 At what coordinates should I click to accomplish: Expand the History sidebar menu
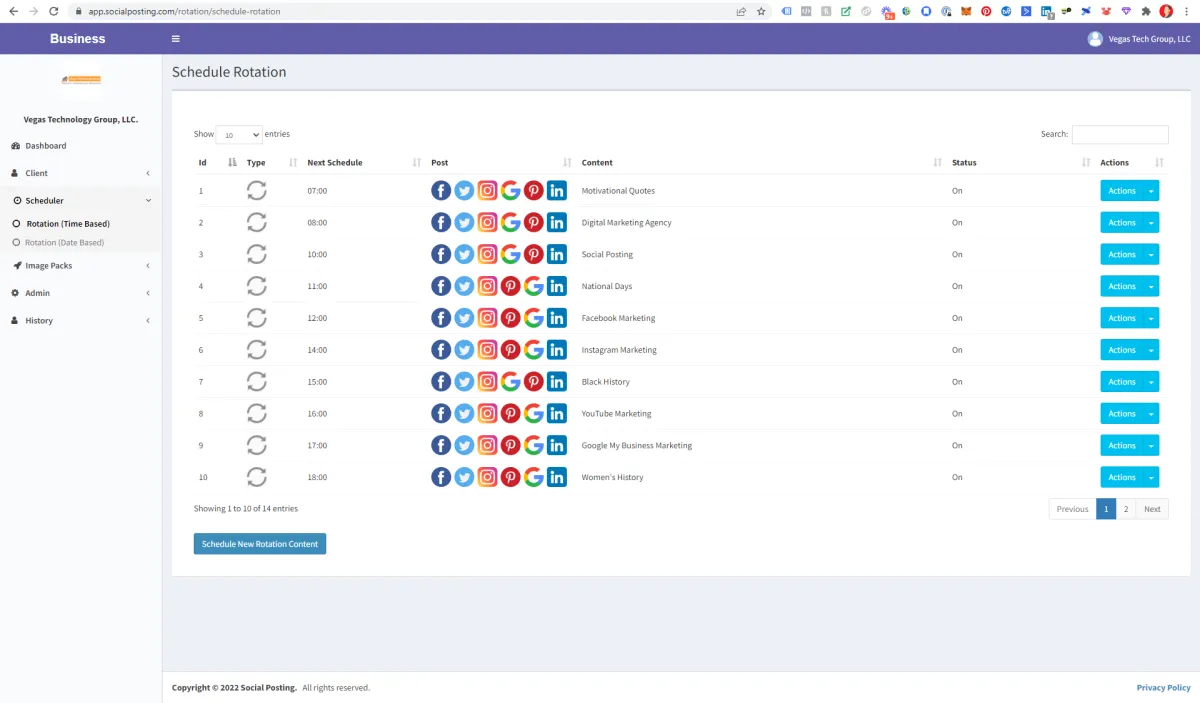(x=80, y=321)
